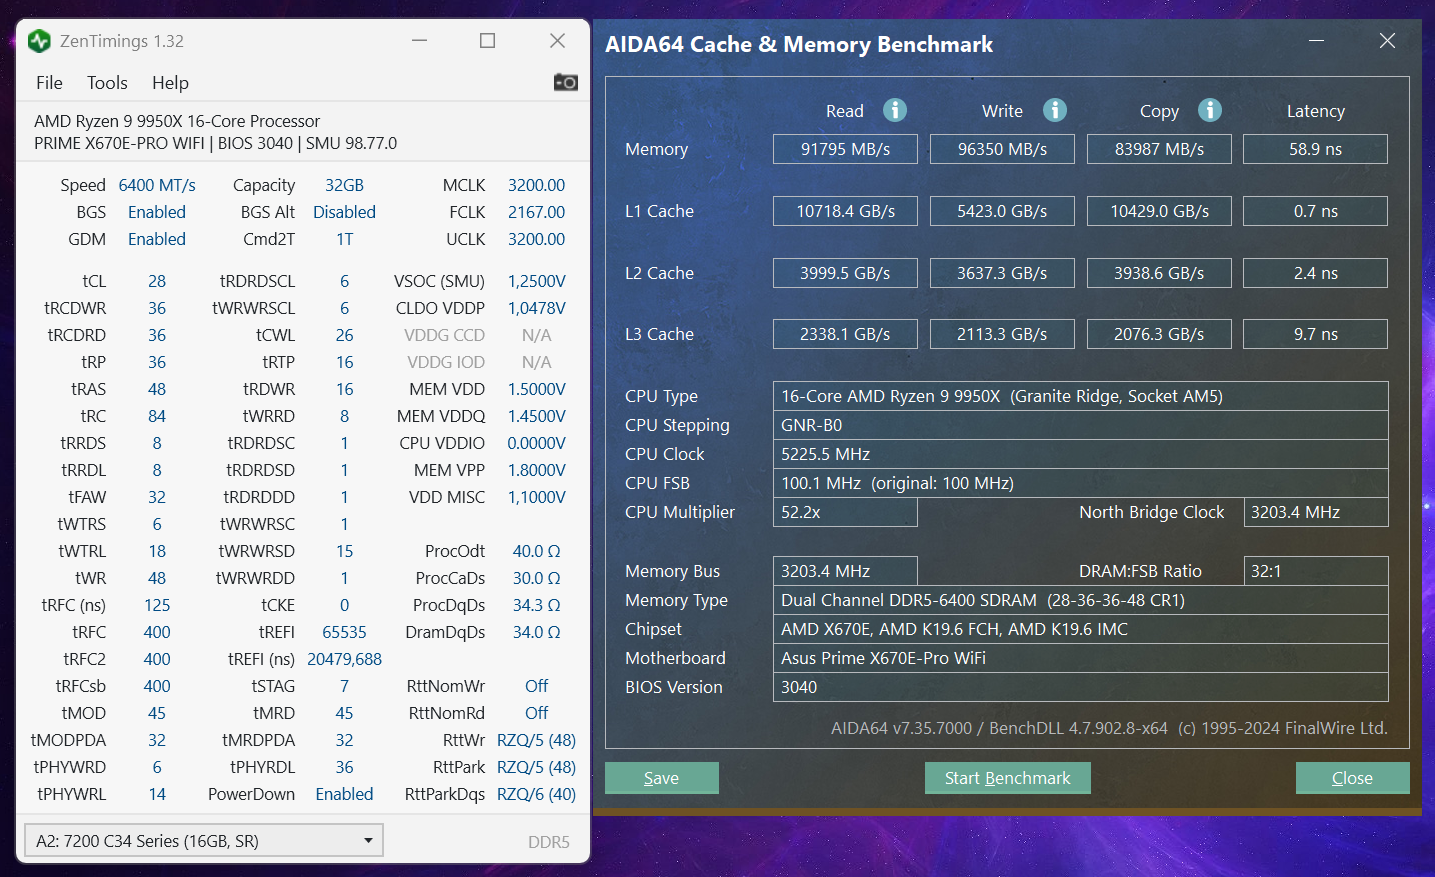Open the File menu in ZenTimings

click(49, 83)
